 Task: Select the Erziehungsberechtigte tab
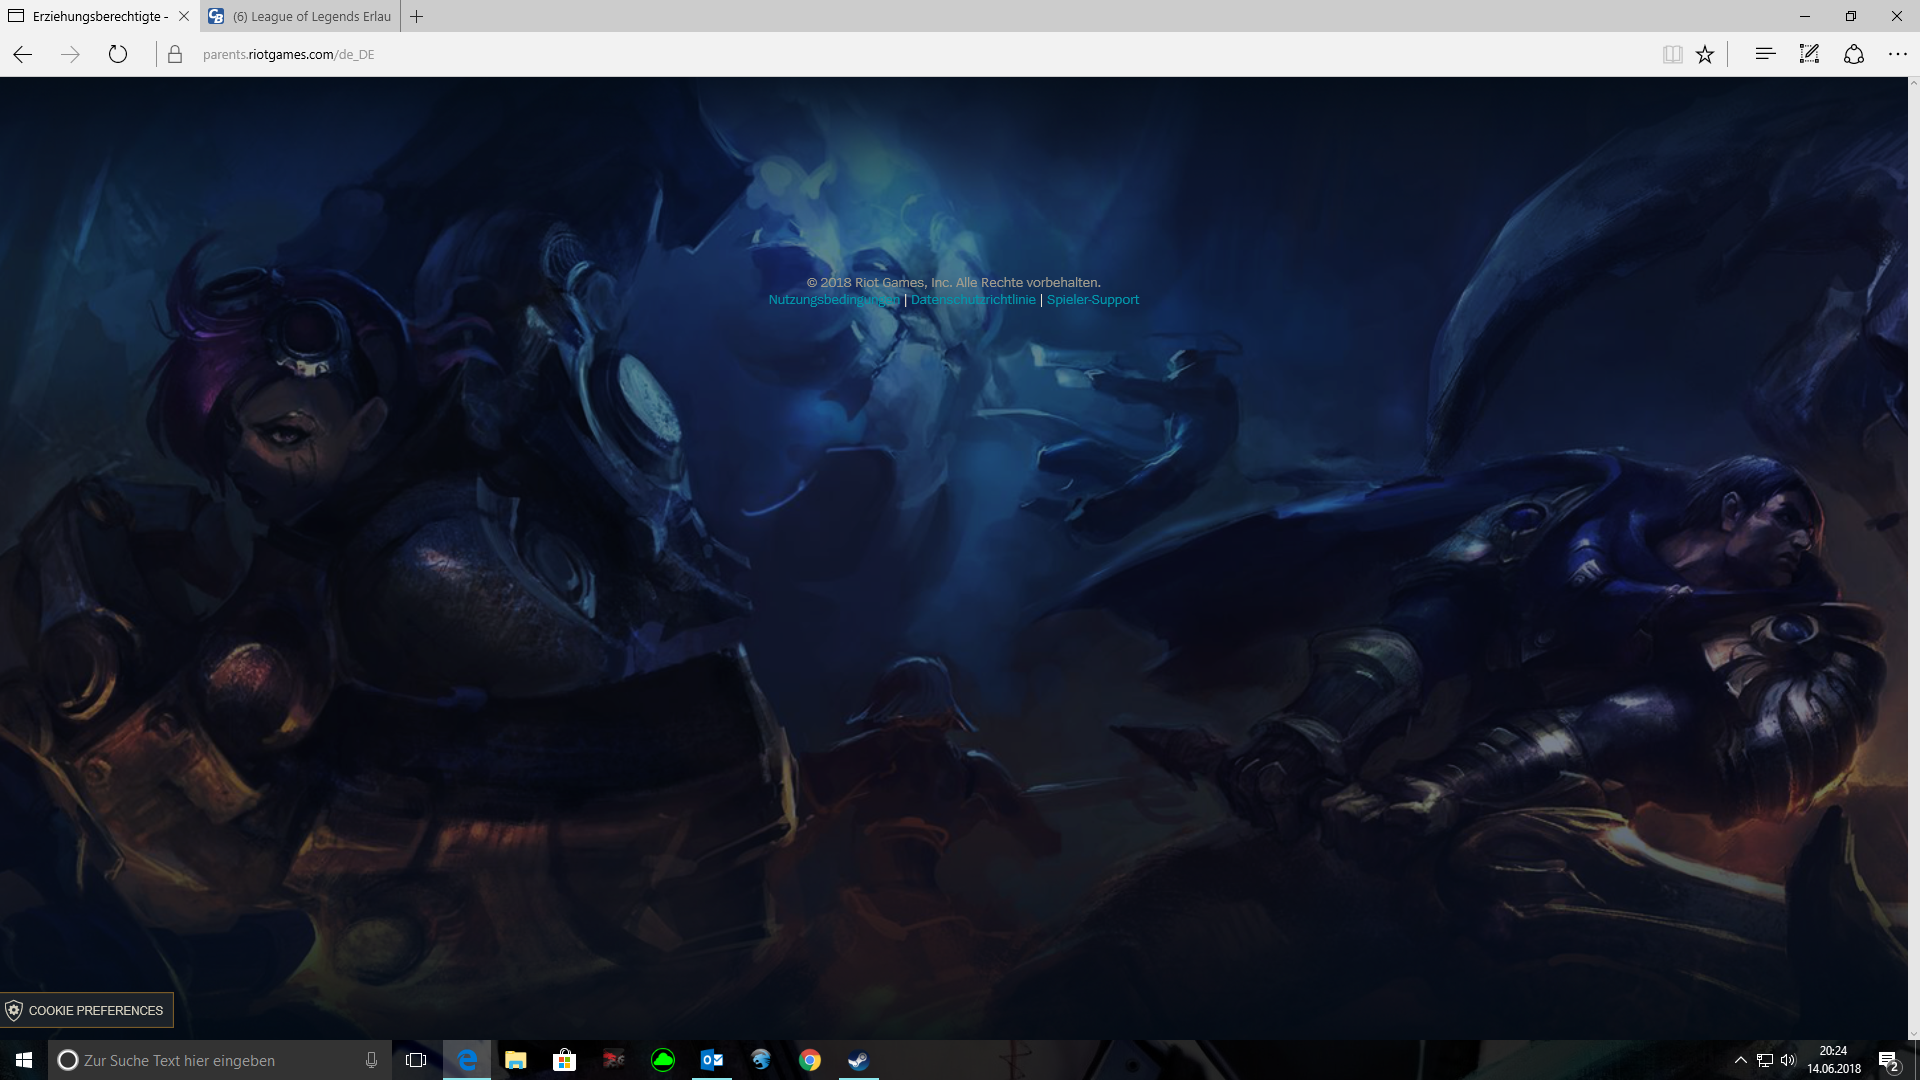[x=99, y=16]
